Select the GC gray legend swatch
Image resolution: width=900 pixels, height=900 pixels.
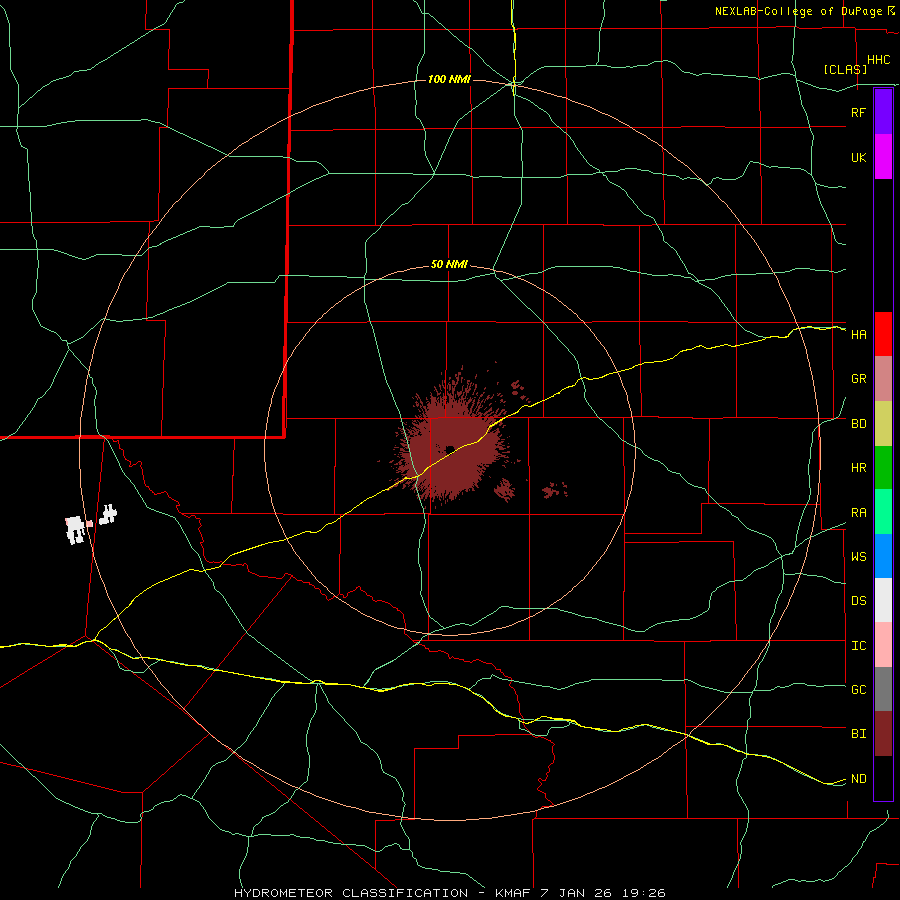(883, 689)
